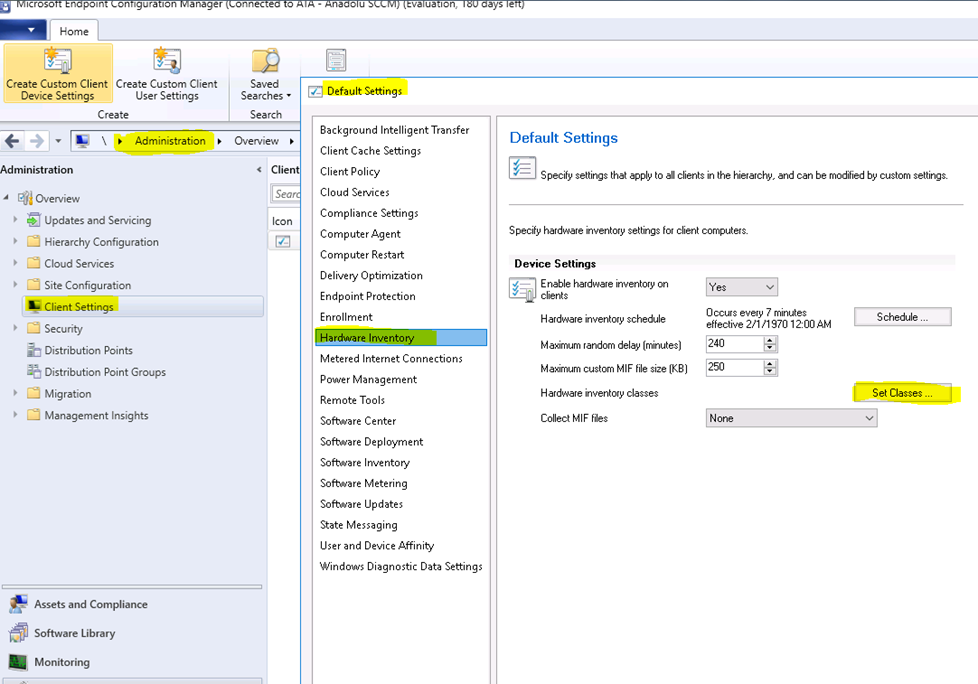Expand the Site Configuration node
The image size is (978, 684).
(16, 284)
